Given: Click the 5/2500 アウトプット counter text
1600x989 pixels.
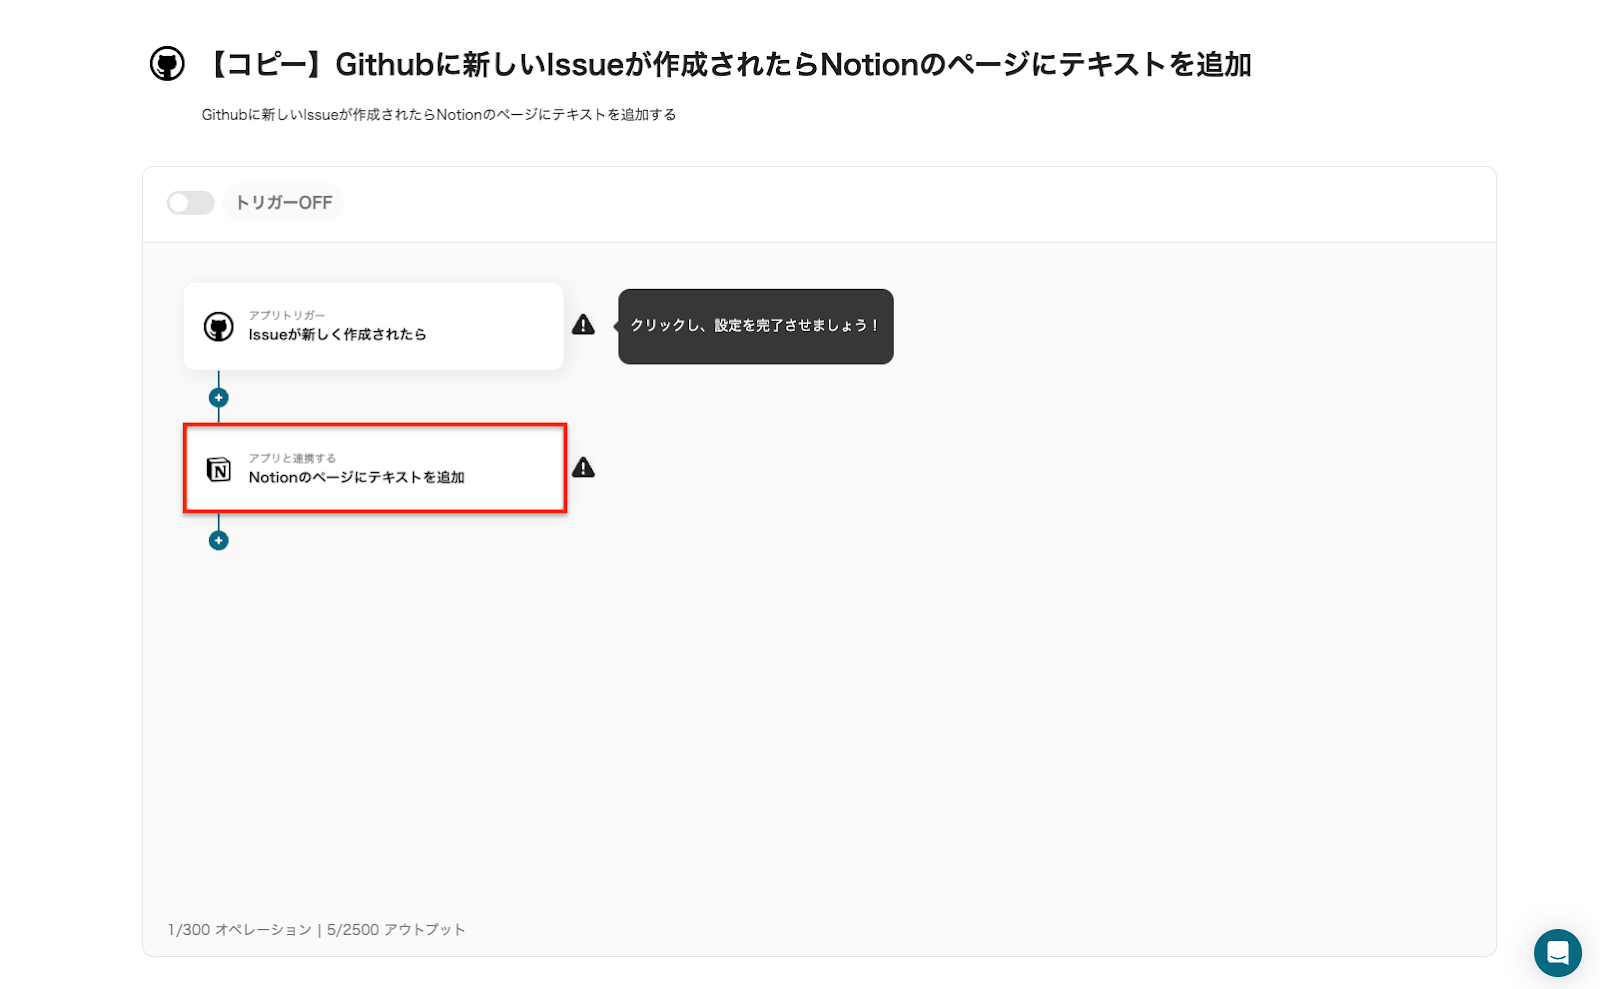Looking at the screenshot, I should (396, 930).
